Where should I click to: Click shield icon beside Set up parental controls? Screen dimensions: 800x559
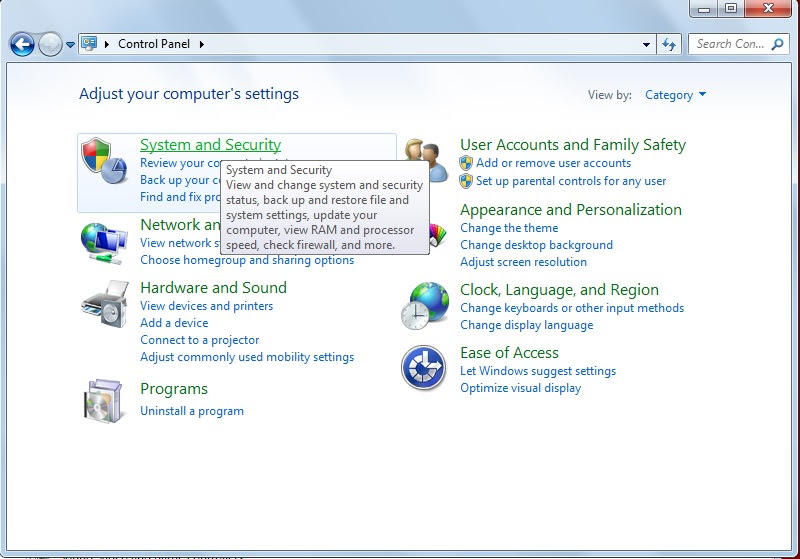pyautogui.click(x=466, y=181)
